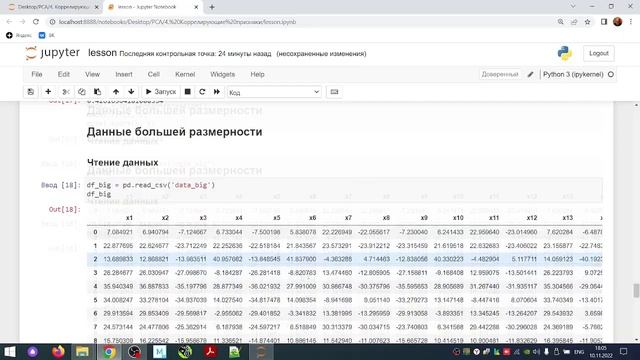Click the x1 column header

(129, 218)
